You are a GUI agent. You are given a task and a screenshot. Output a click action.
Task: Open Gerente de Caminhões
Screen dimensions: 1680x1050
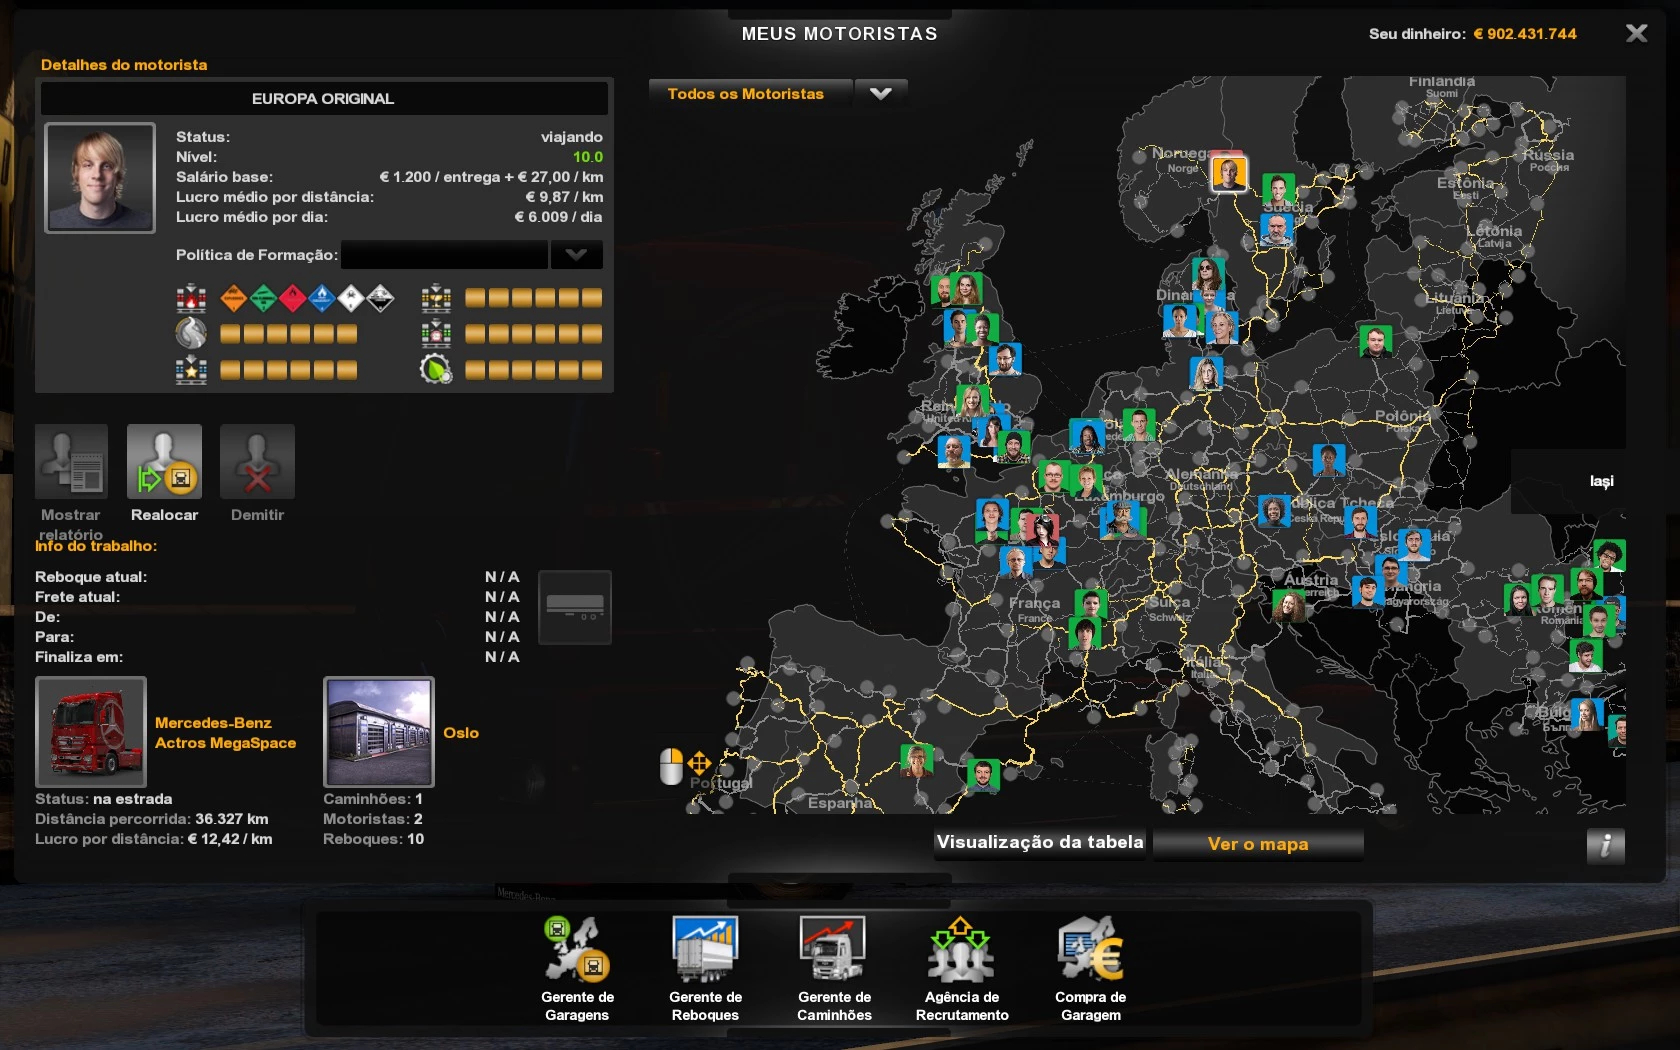[834, 967]
